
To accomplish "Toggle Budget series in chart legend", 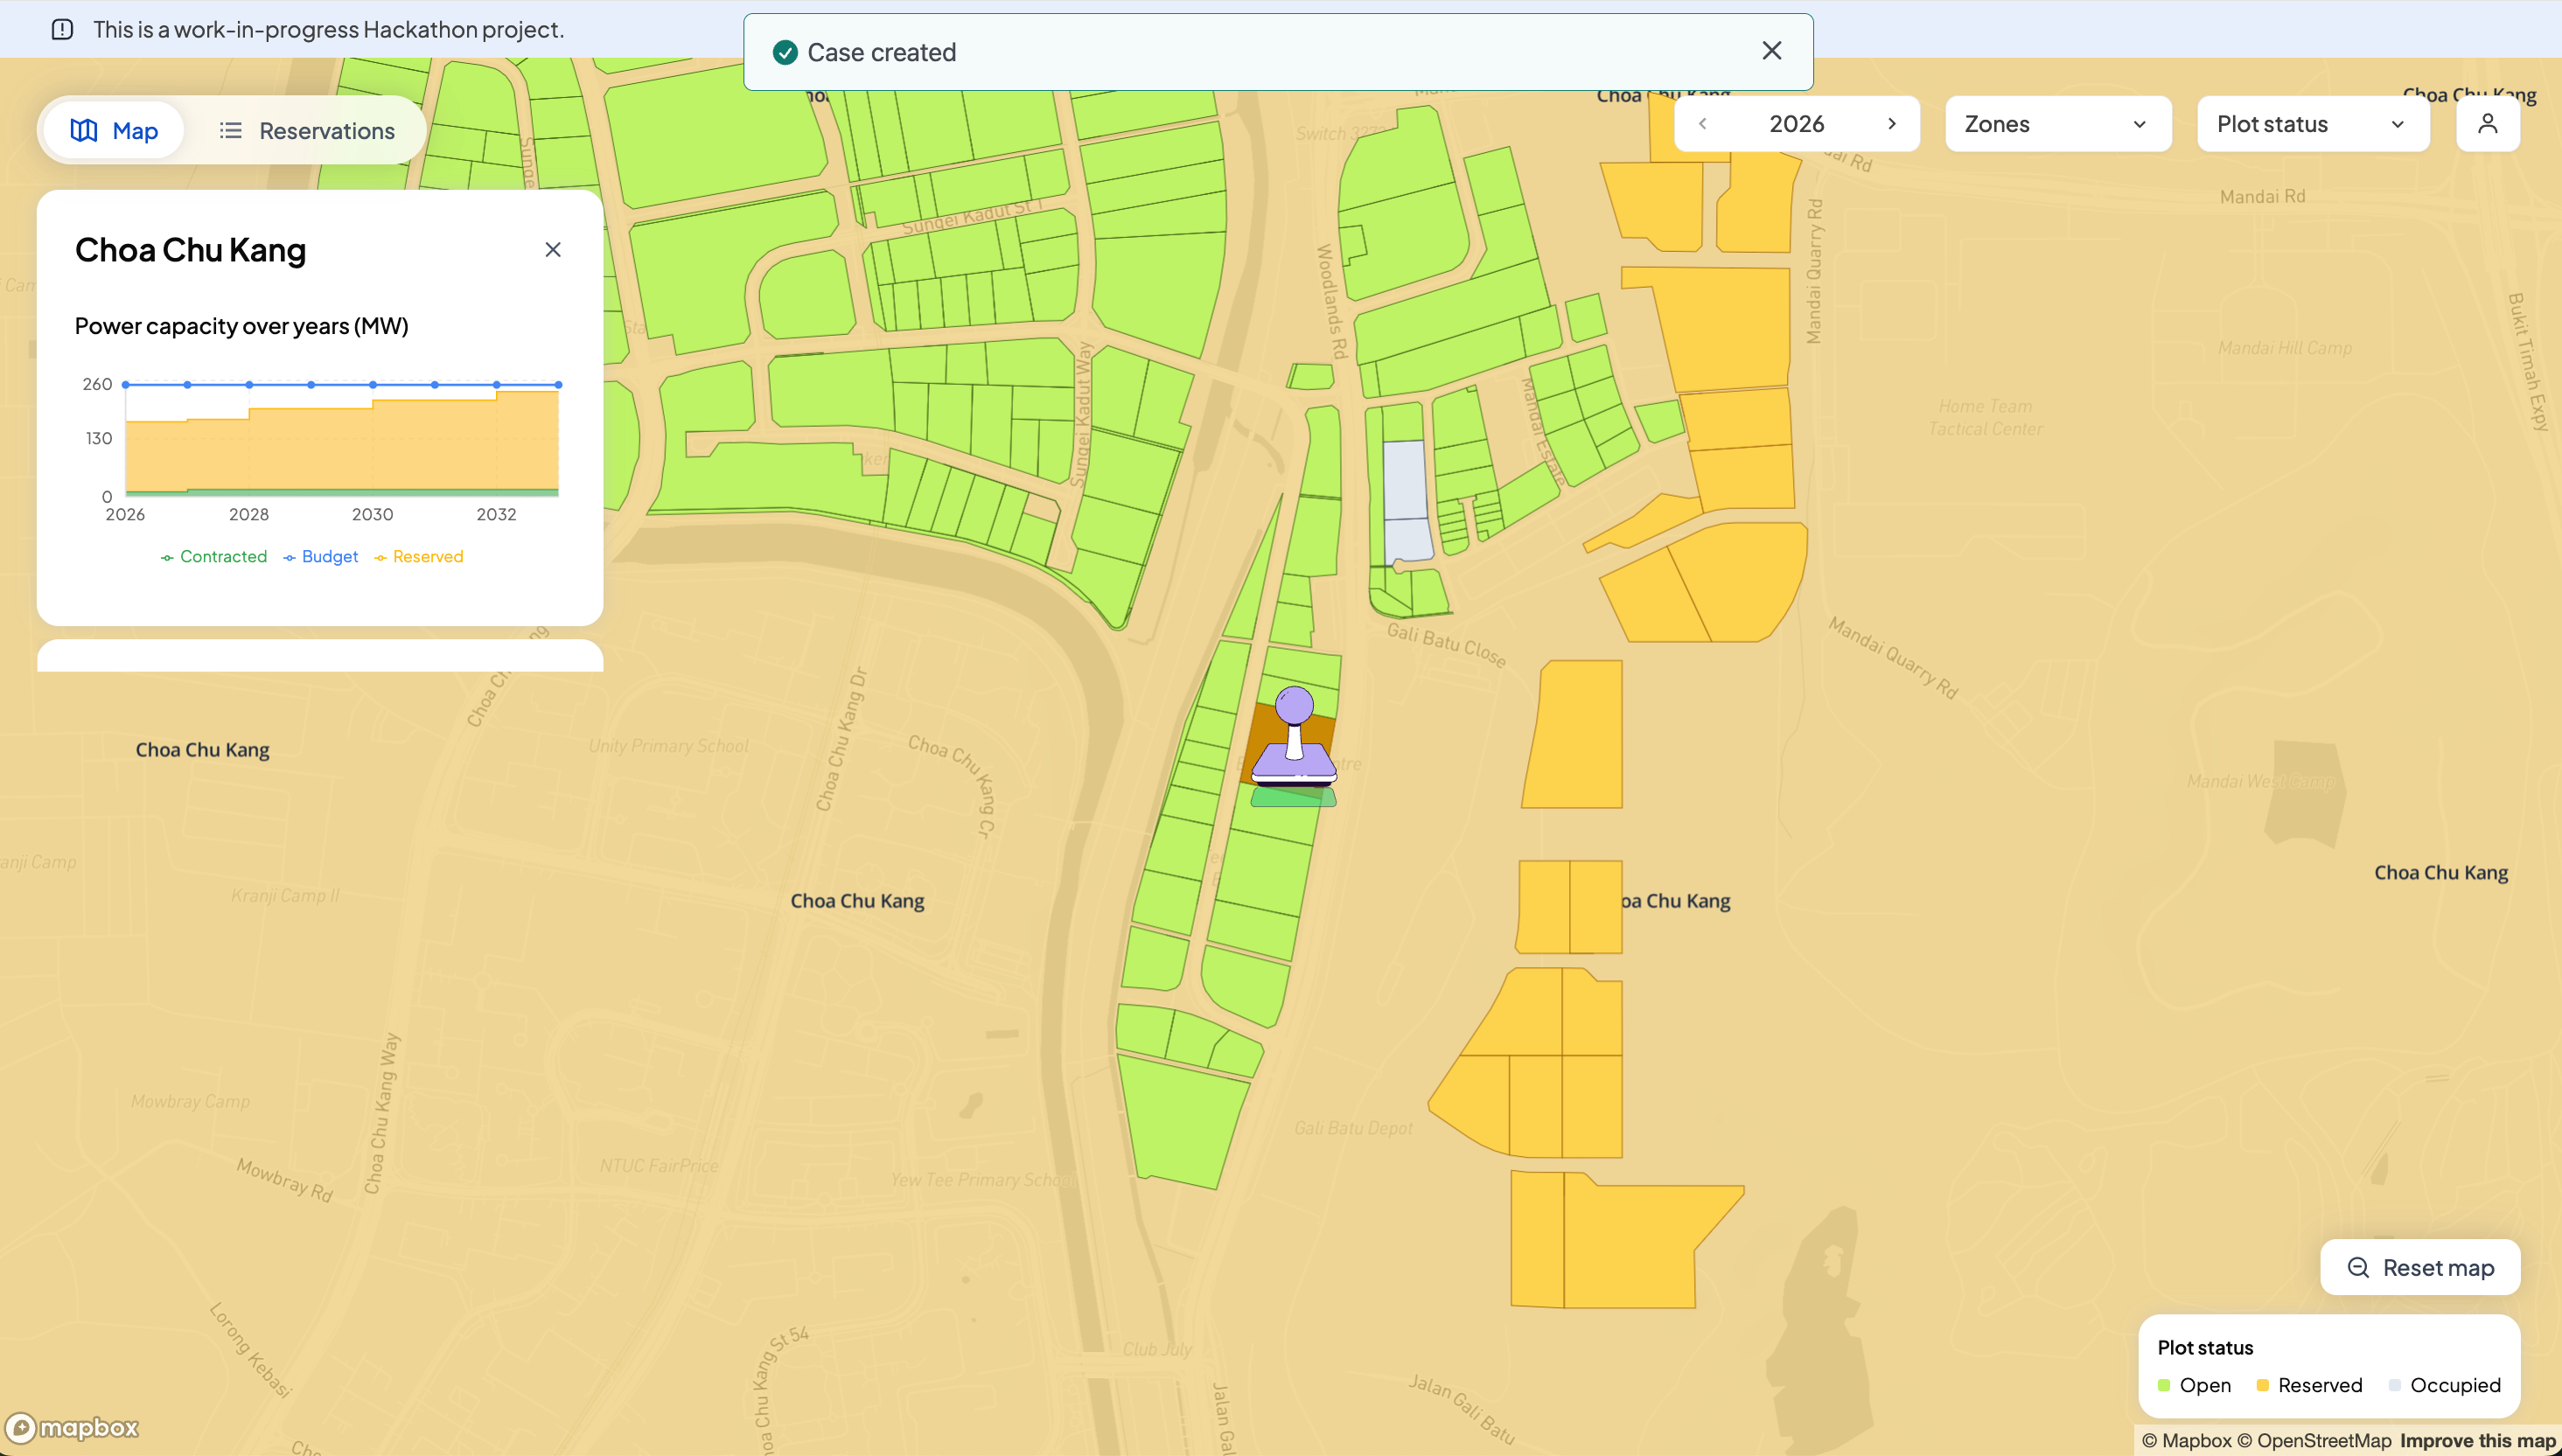I will [x=321, y=557].
